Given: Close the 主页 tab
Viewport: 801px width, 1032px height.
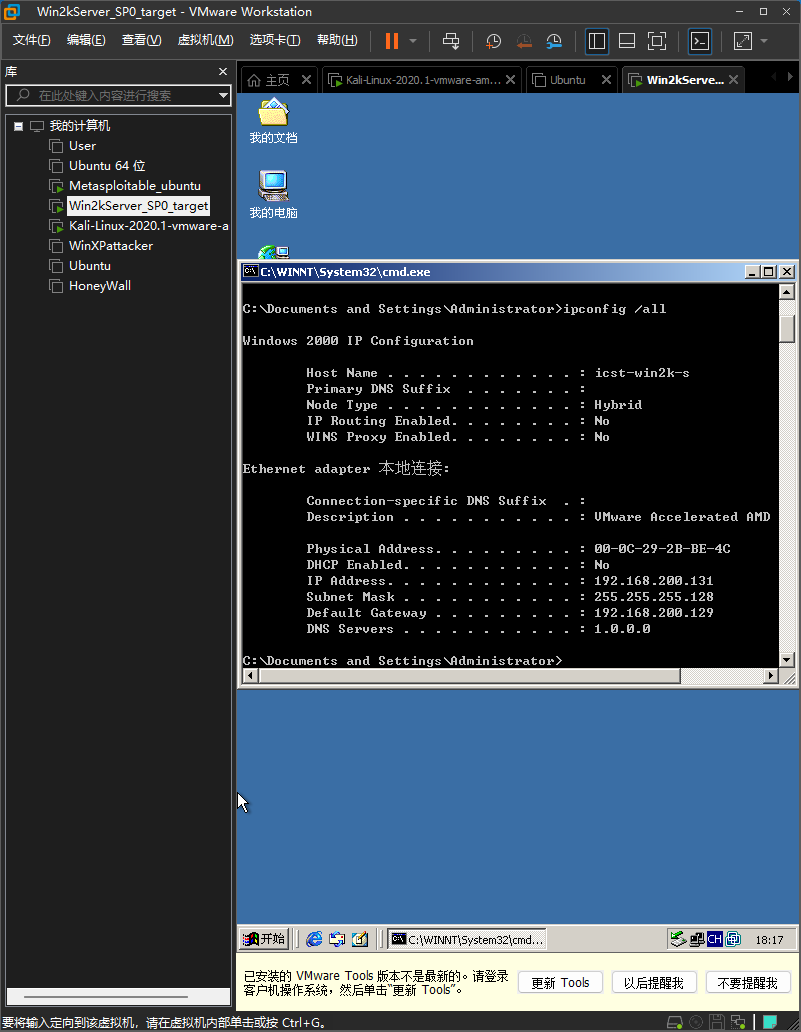Looking at the screenshot, I should [x=306, y=80].
